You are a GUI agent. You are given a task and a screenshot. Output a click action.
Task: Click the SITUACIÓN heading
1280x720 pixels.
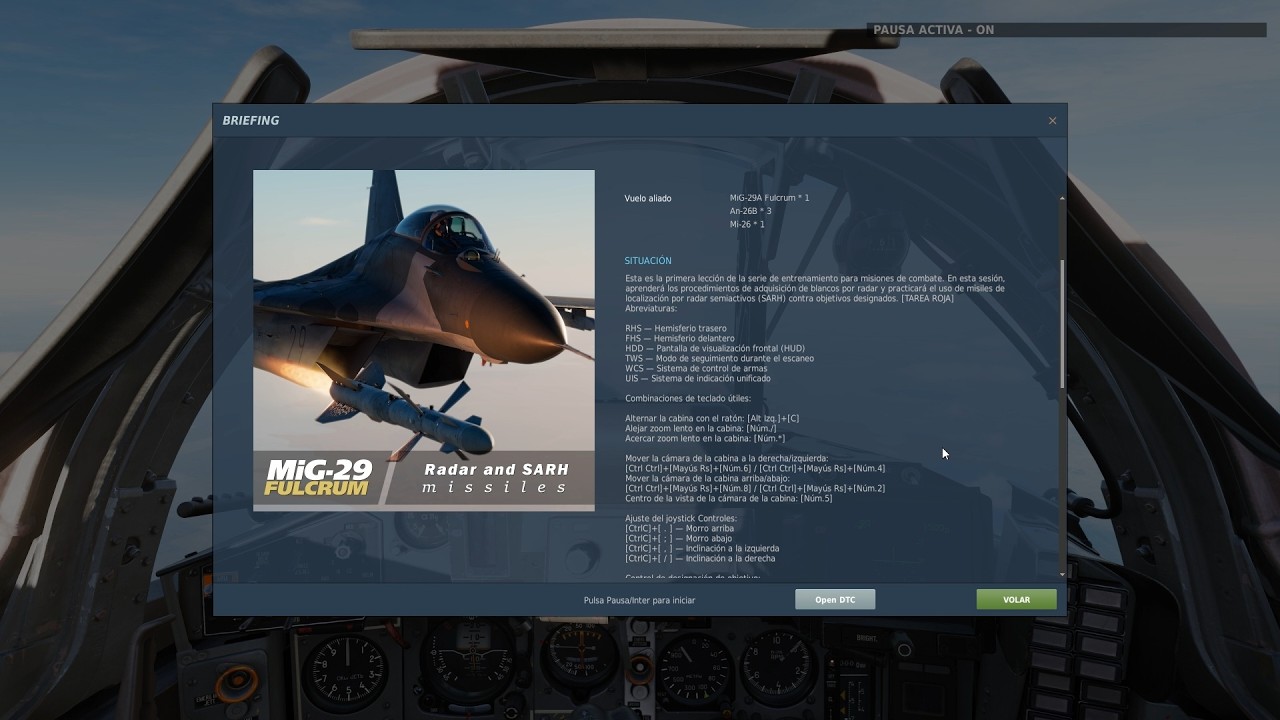[648, 261]
